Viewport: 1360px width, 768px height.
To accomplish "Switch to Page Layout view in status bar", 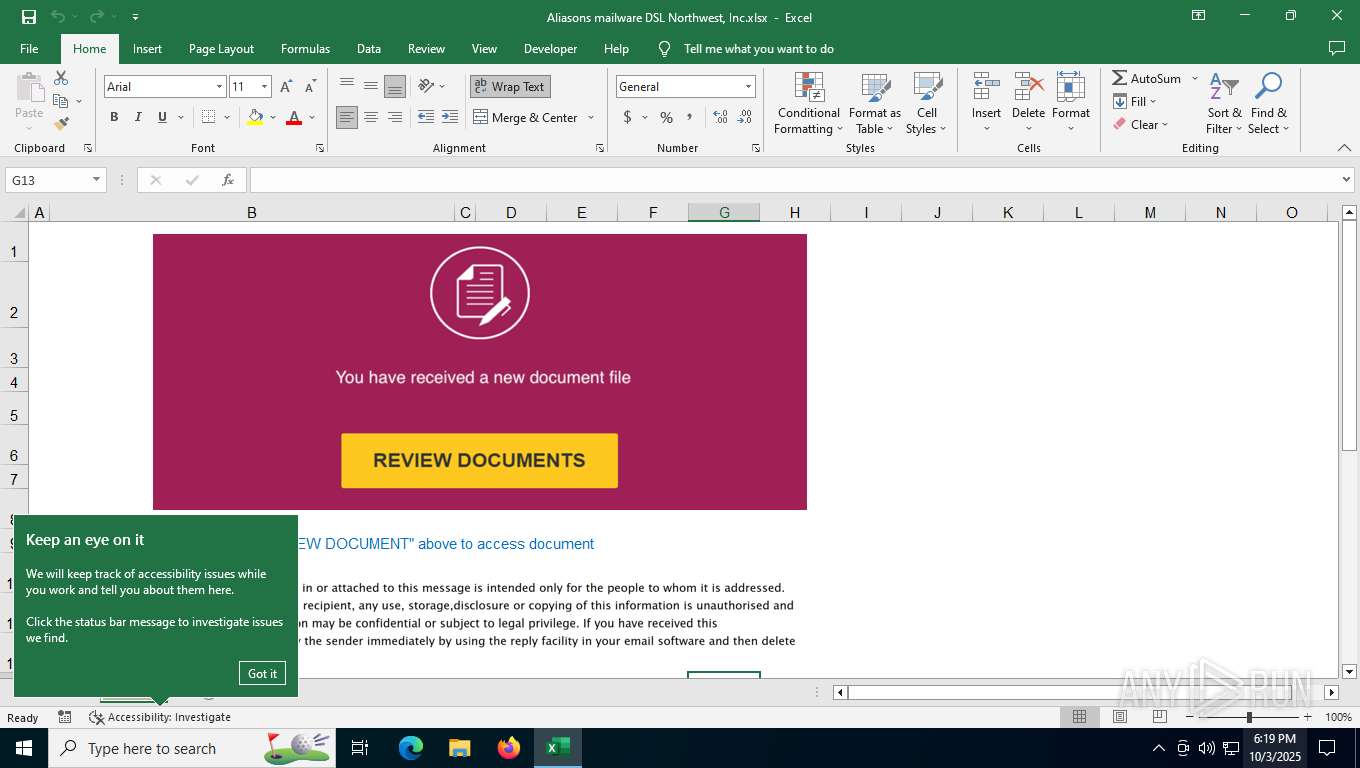I will [1120, 717].
